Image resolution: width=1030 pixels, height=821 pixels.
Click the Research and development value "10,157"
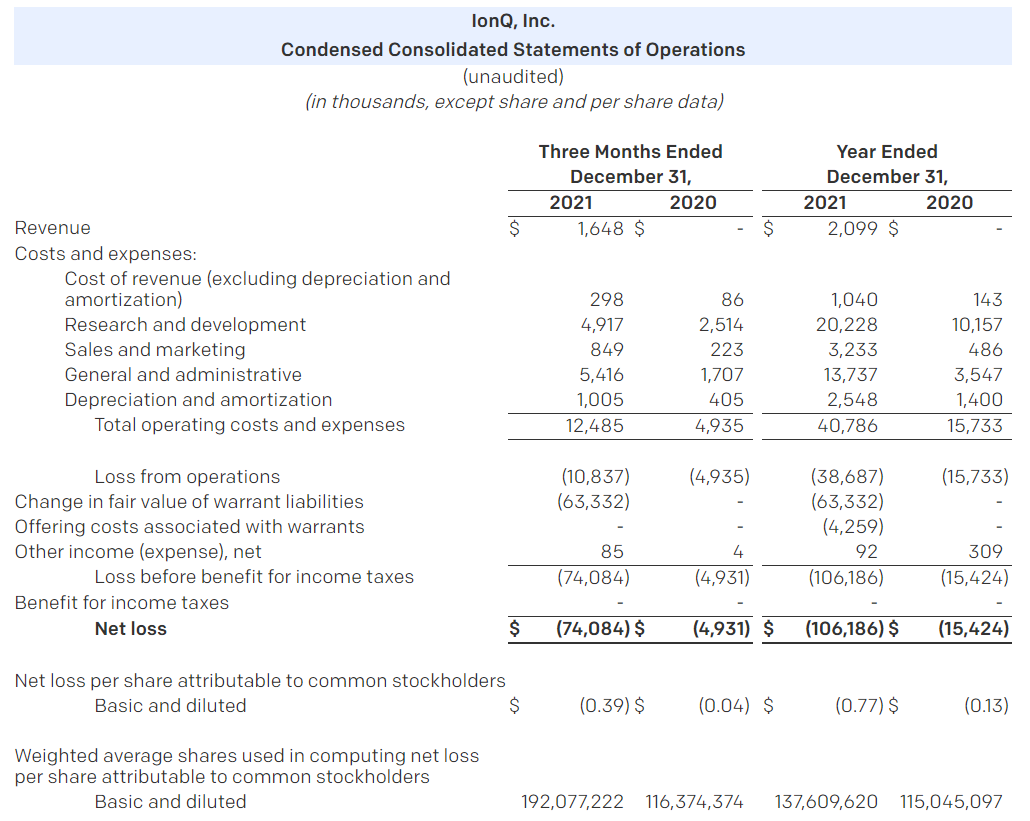(x=977, y=324)
